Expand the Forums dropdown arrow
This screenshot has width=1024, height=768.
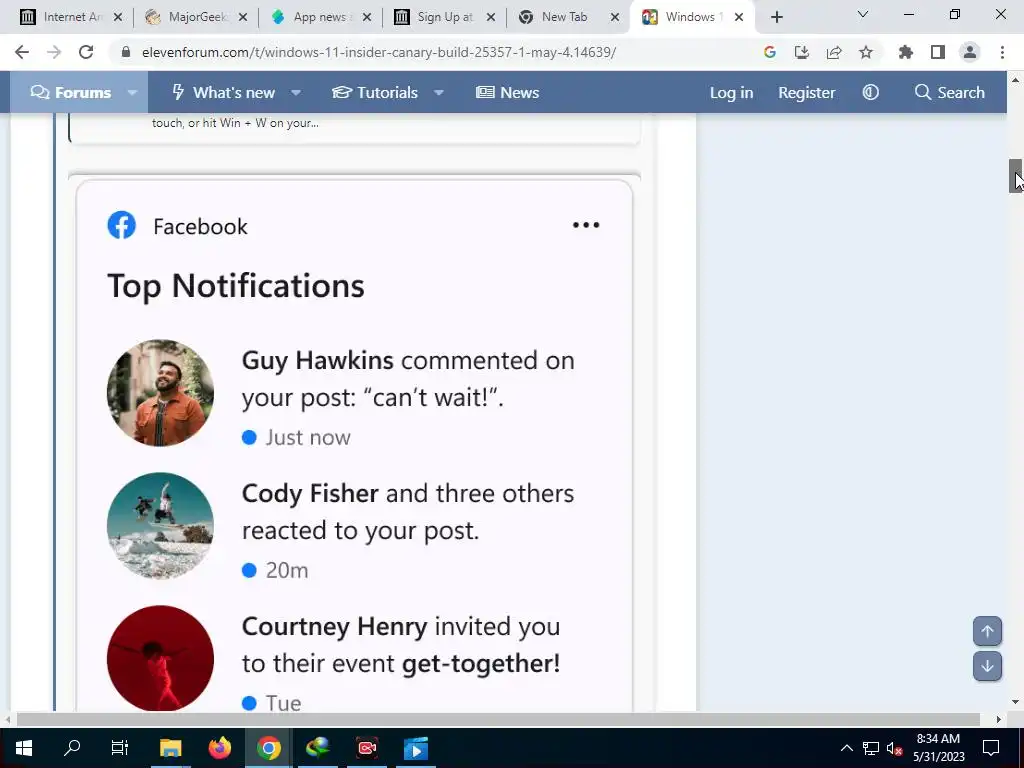[x=133, y=92]
